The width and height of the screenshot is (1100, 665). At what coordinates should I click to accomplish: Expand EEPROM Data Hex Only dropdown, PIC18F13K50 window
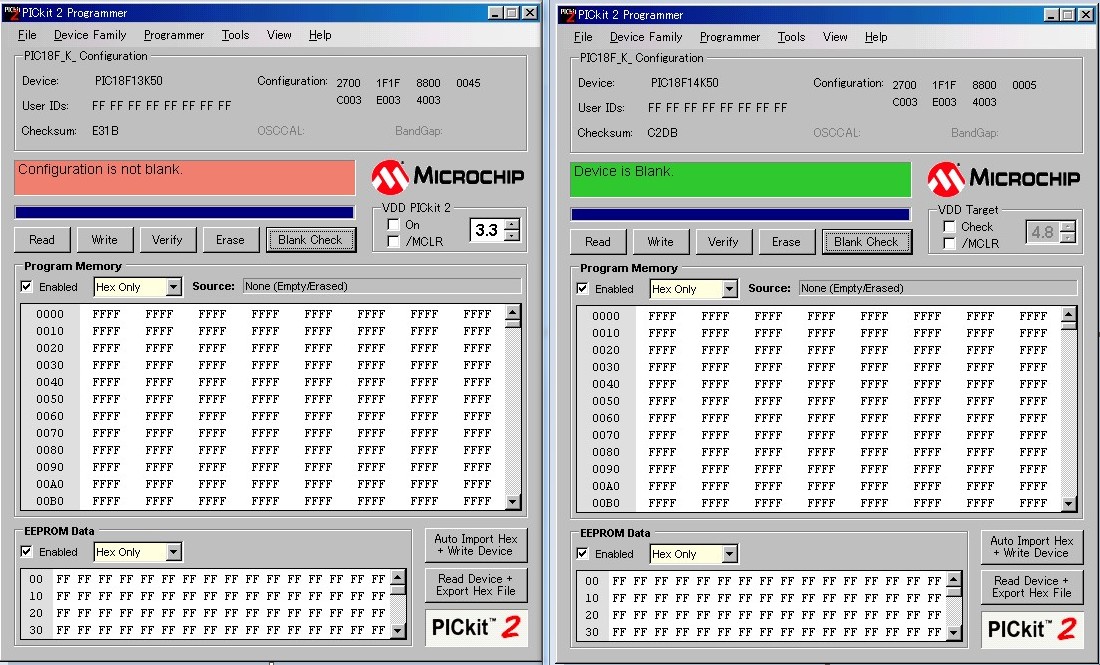(x=173, y=552)
